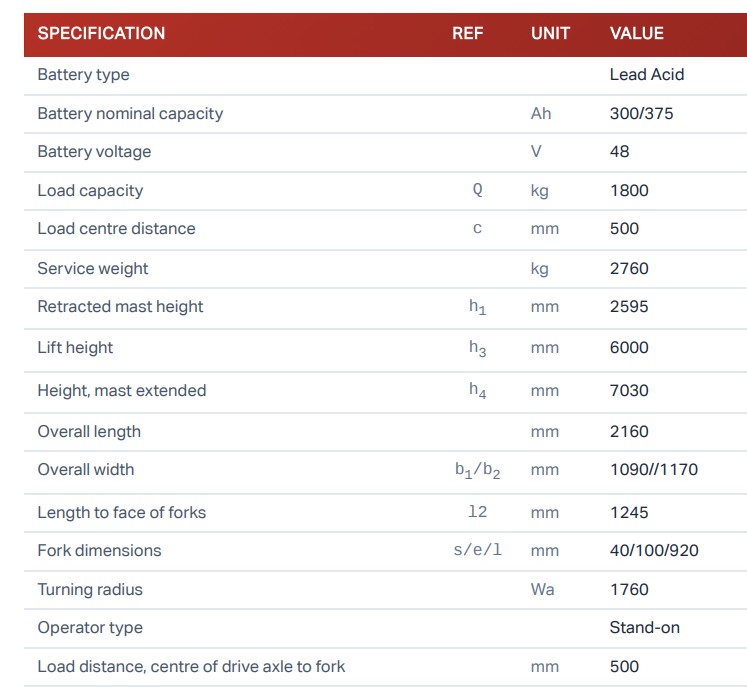747x695 pixels.
Task: Click the Battery voltage row label
Action: [x=94, y=152]
